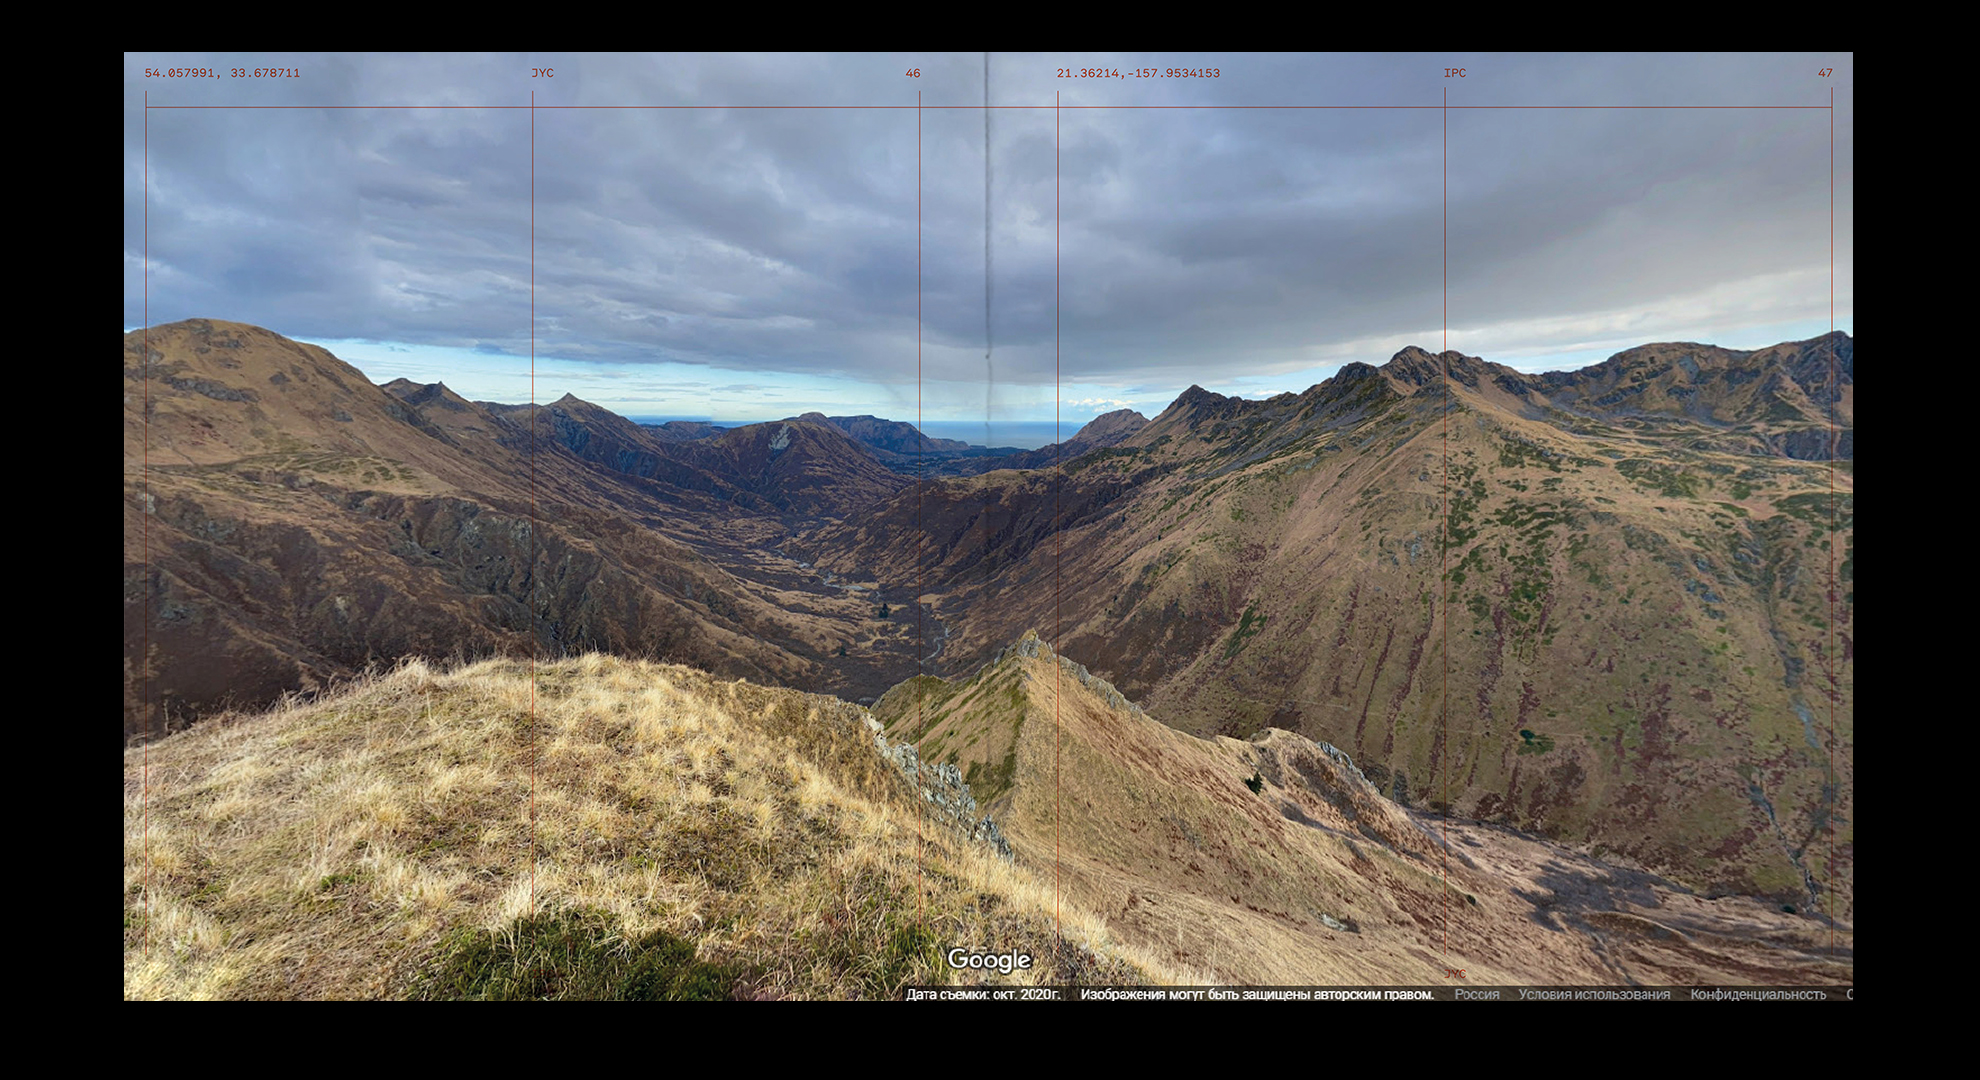1980x1080 pixels.
Task: Click the Дата съемки окт. 2020 label
Action: [982, 994]
